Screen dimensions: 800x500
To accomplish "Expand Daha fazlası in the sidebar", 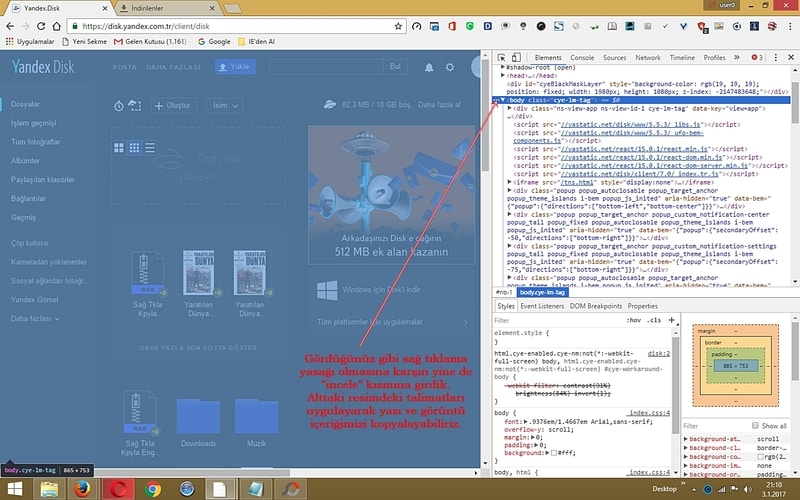I will click(35, 318).
